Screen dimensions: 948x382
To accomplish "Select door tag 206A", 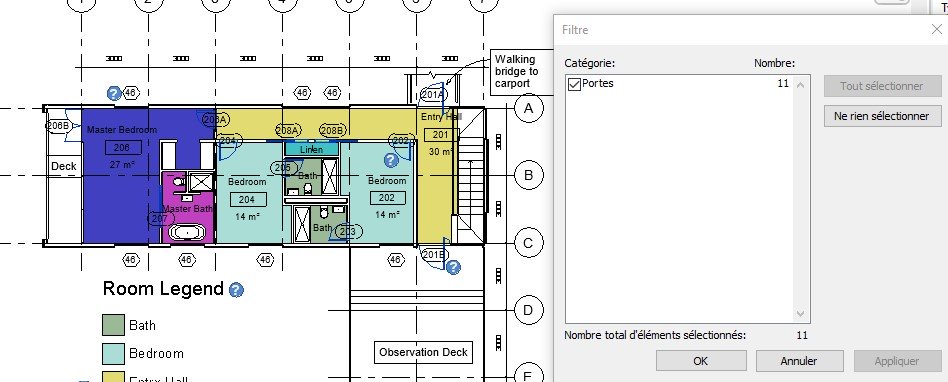I will 215,120.
